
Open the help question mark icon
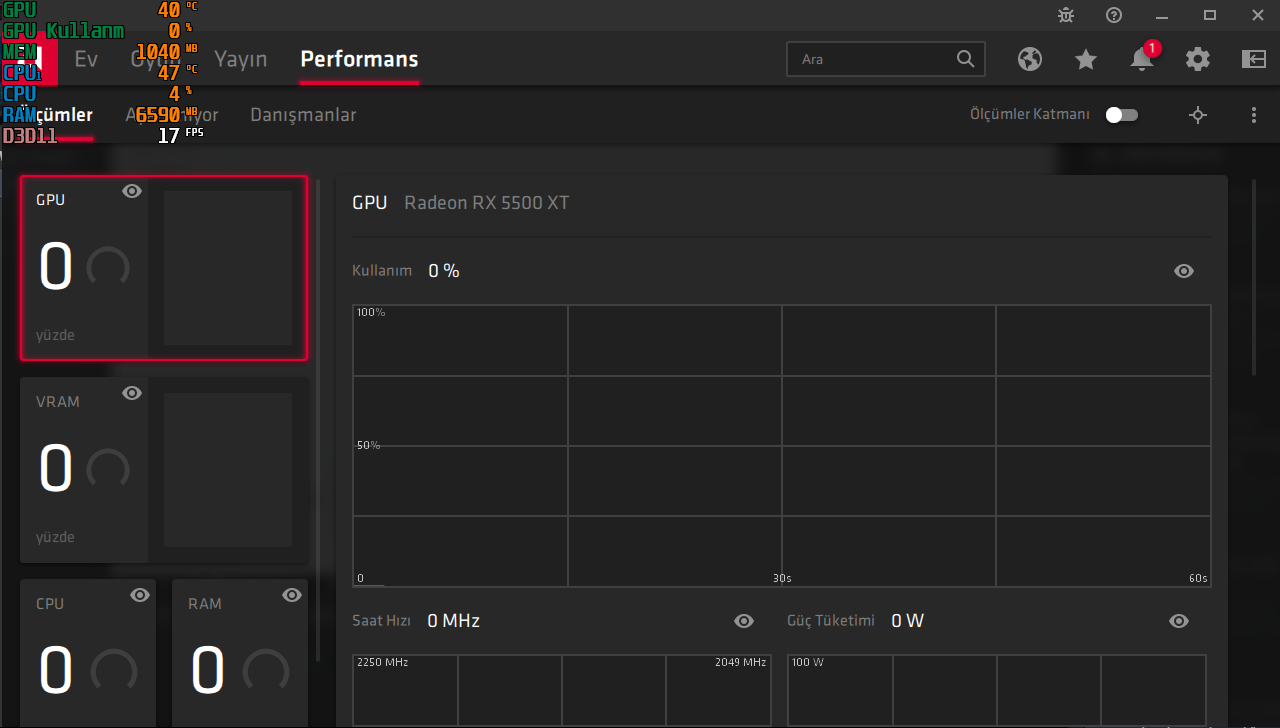tap(1114, 15)
